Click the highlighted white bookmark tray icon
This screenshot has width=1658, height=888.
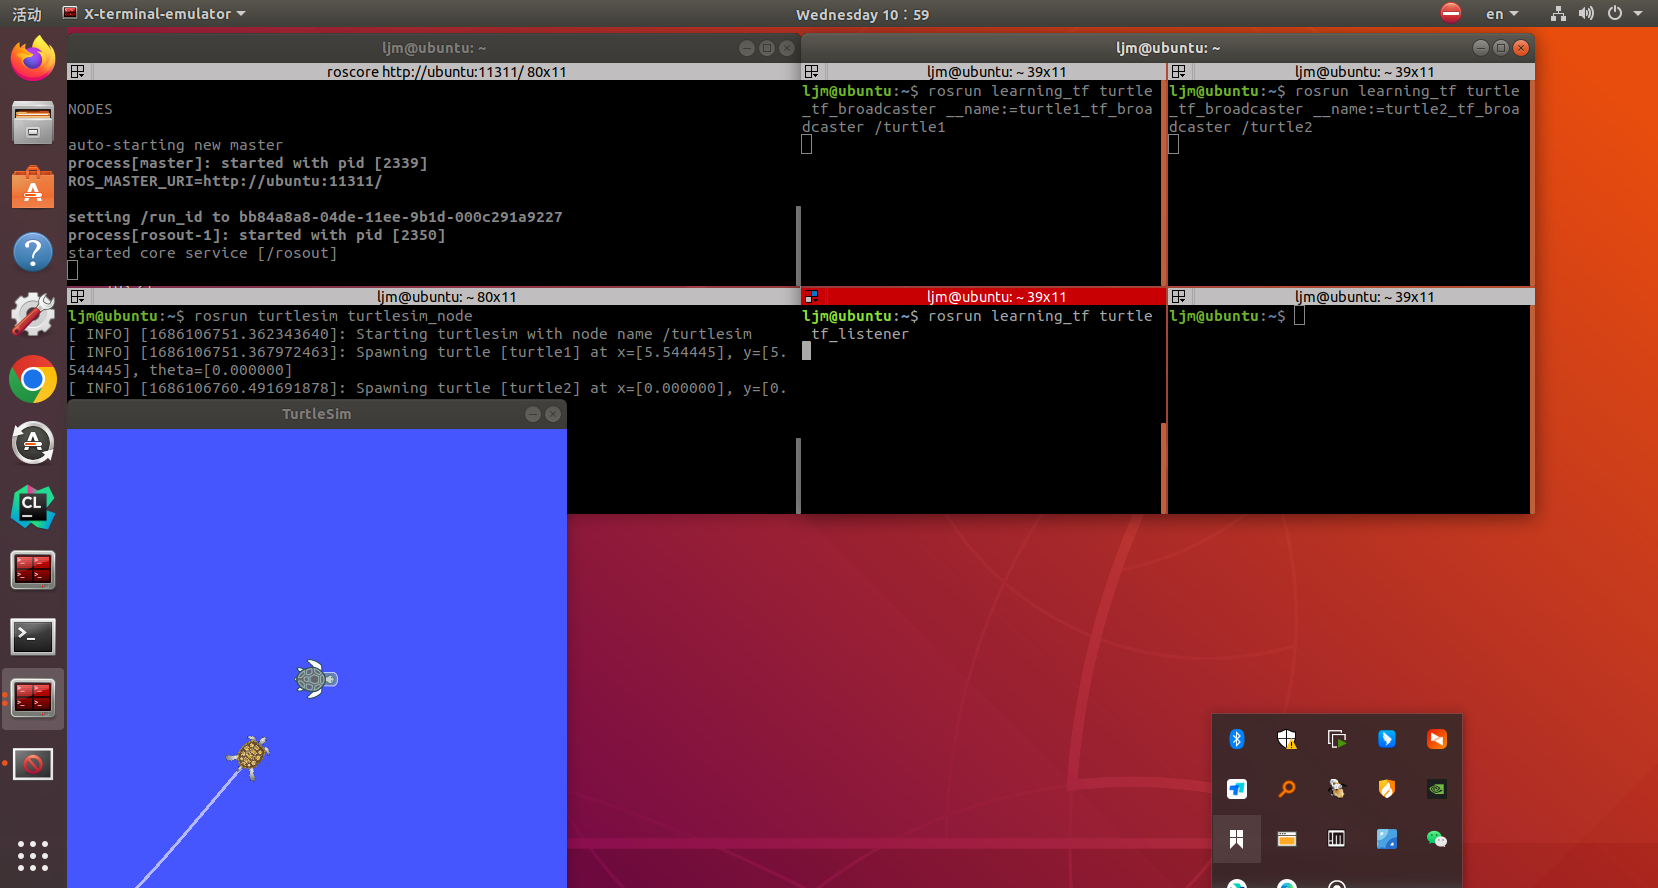(1237, 839)
